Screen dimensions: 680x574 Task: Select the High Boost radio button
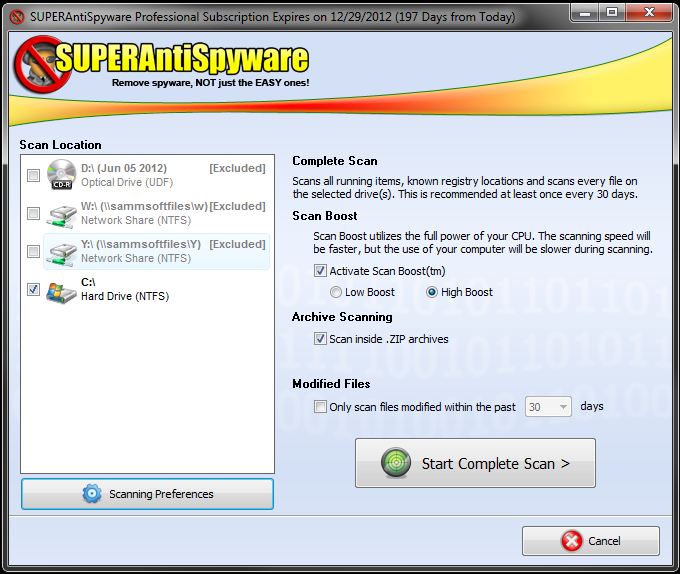[432, 292]
